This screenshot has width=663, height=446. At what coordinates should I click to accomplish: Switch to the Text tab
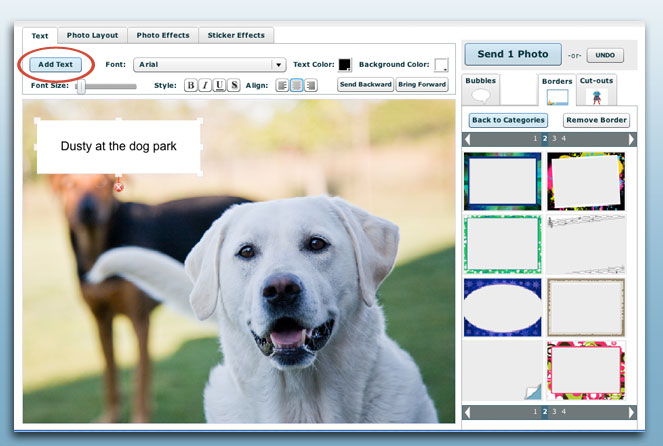pyautogui.click(x=40, y=36)
